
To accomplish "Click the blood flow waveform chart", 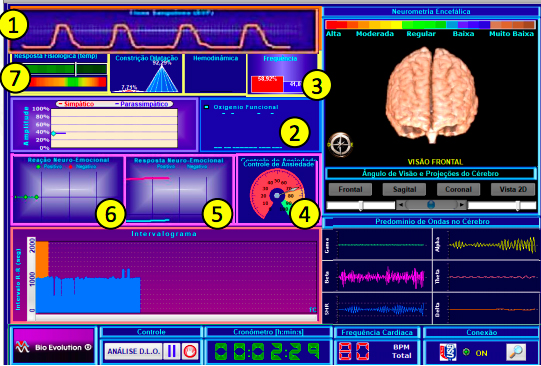I will [x=163, y=31].
